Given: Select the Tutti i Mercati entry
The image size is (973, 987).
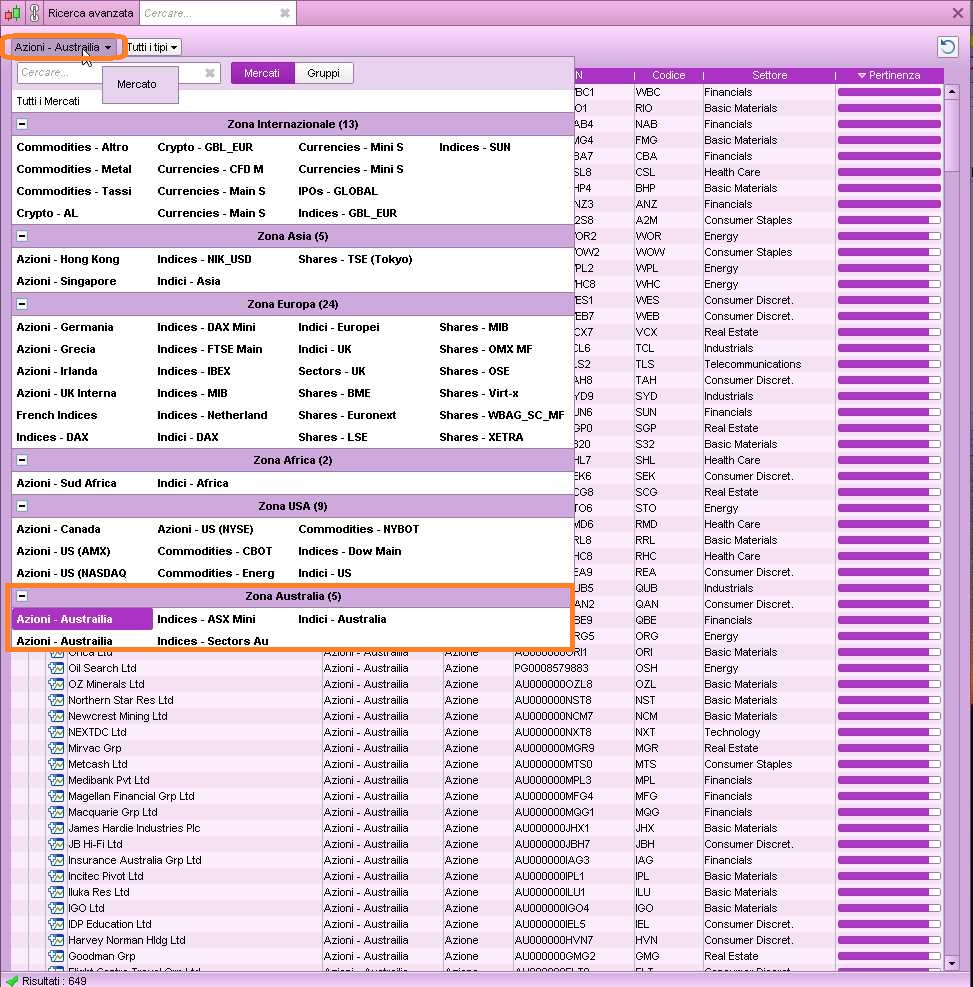Looking at the screenshot, I should [48, 101].
